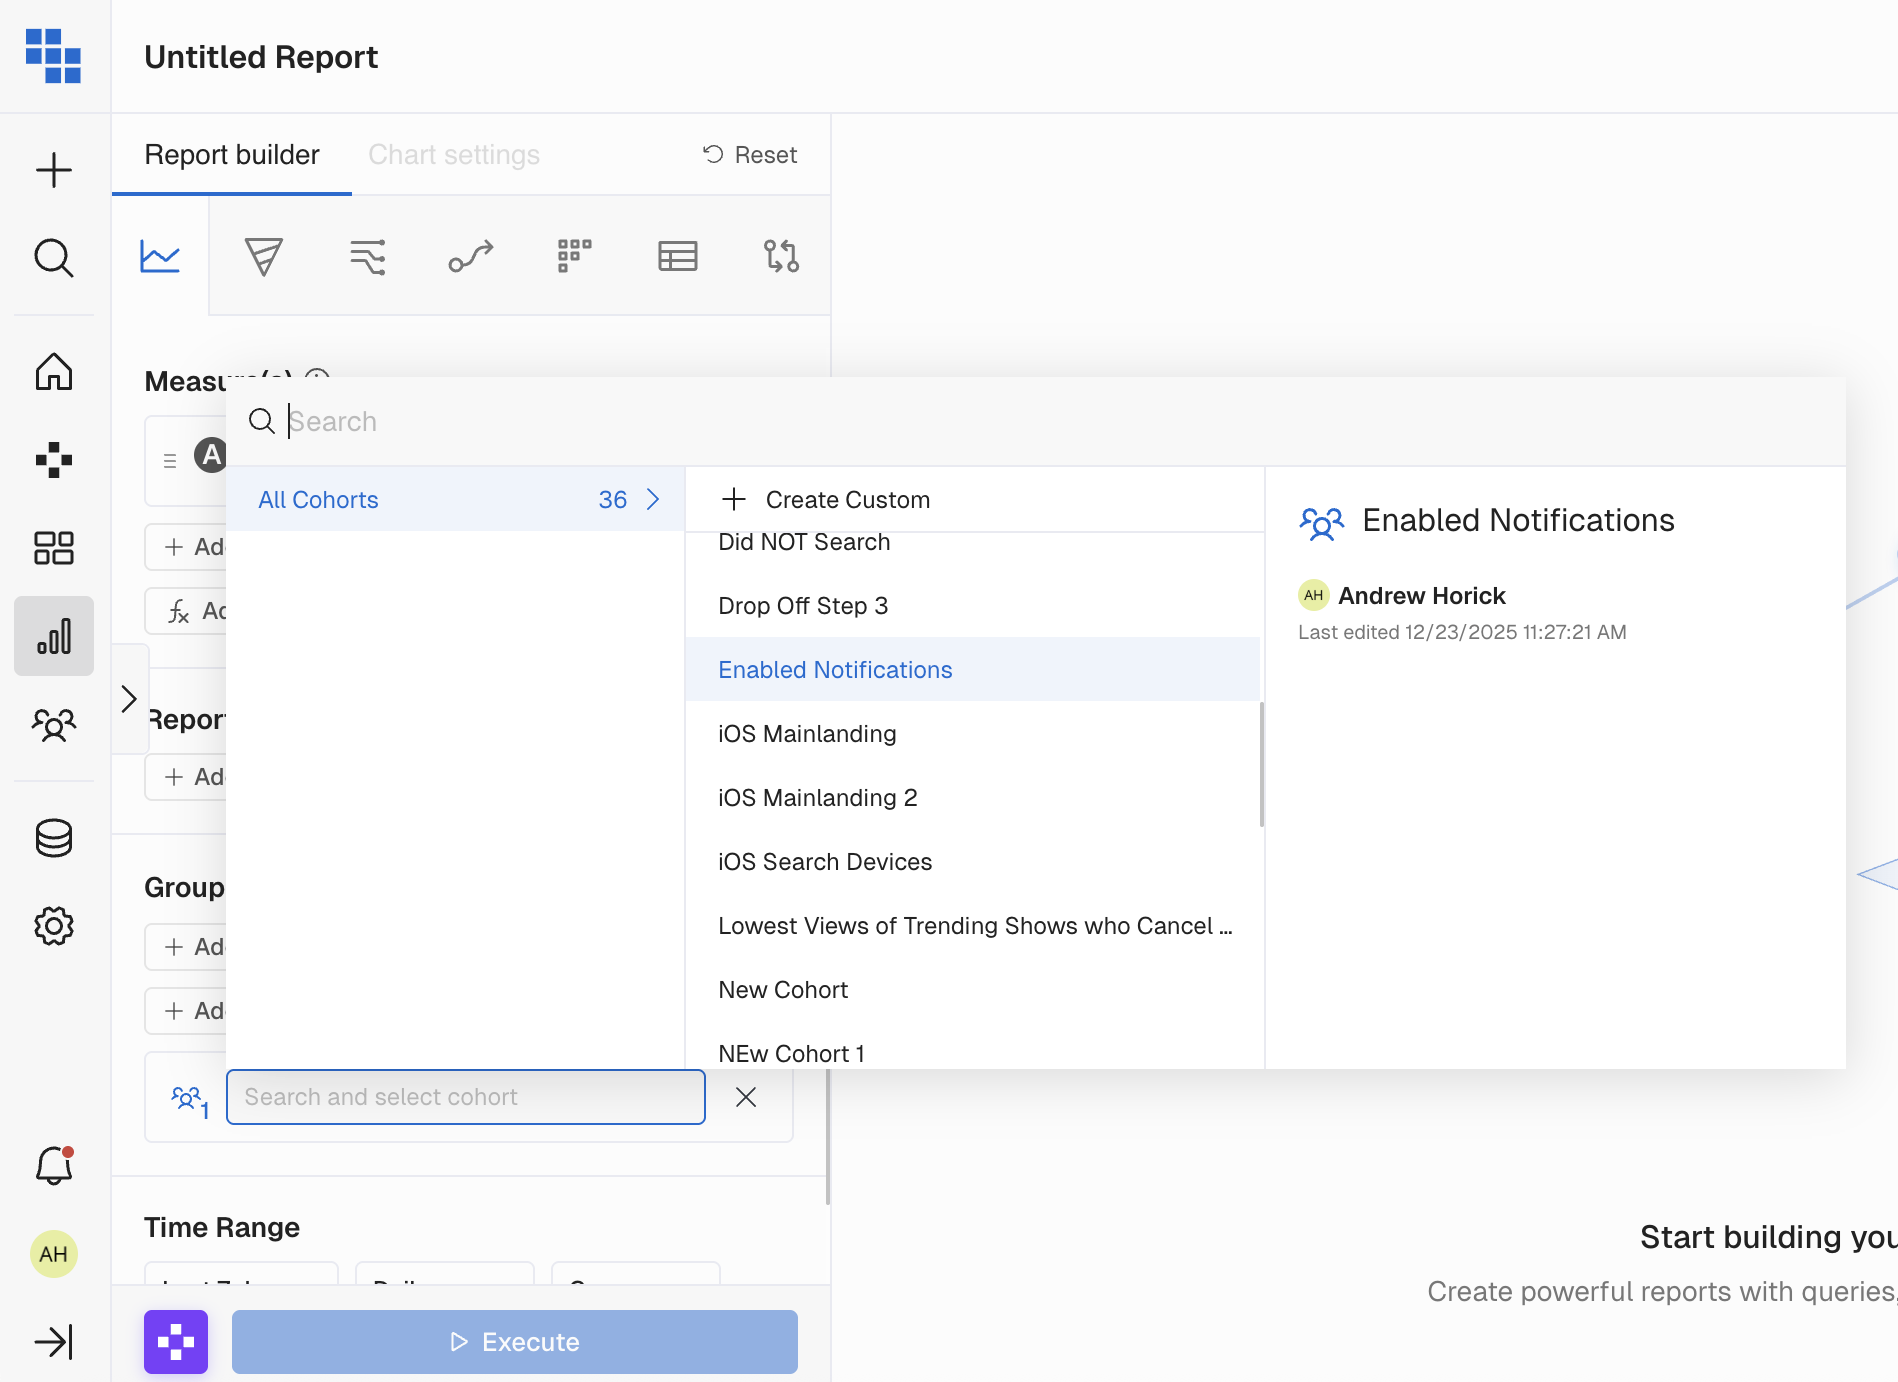Choose the iOS Mainlanding cohort
1898x1382 pixels.
tap(972, 734)
